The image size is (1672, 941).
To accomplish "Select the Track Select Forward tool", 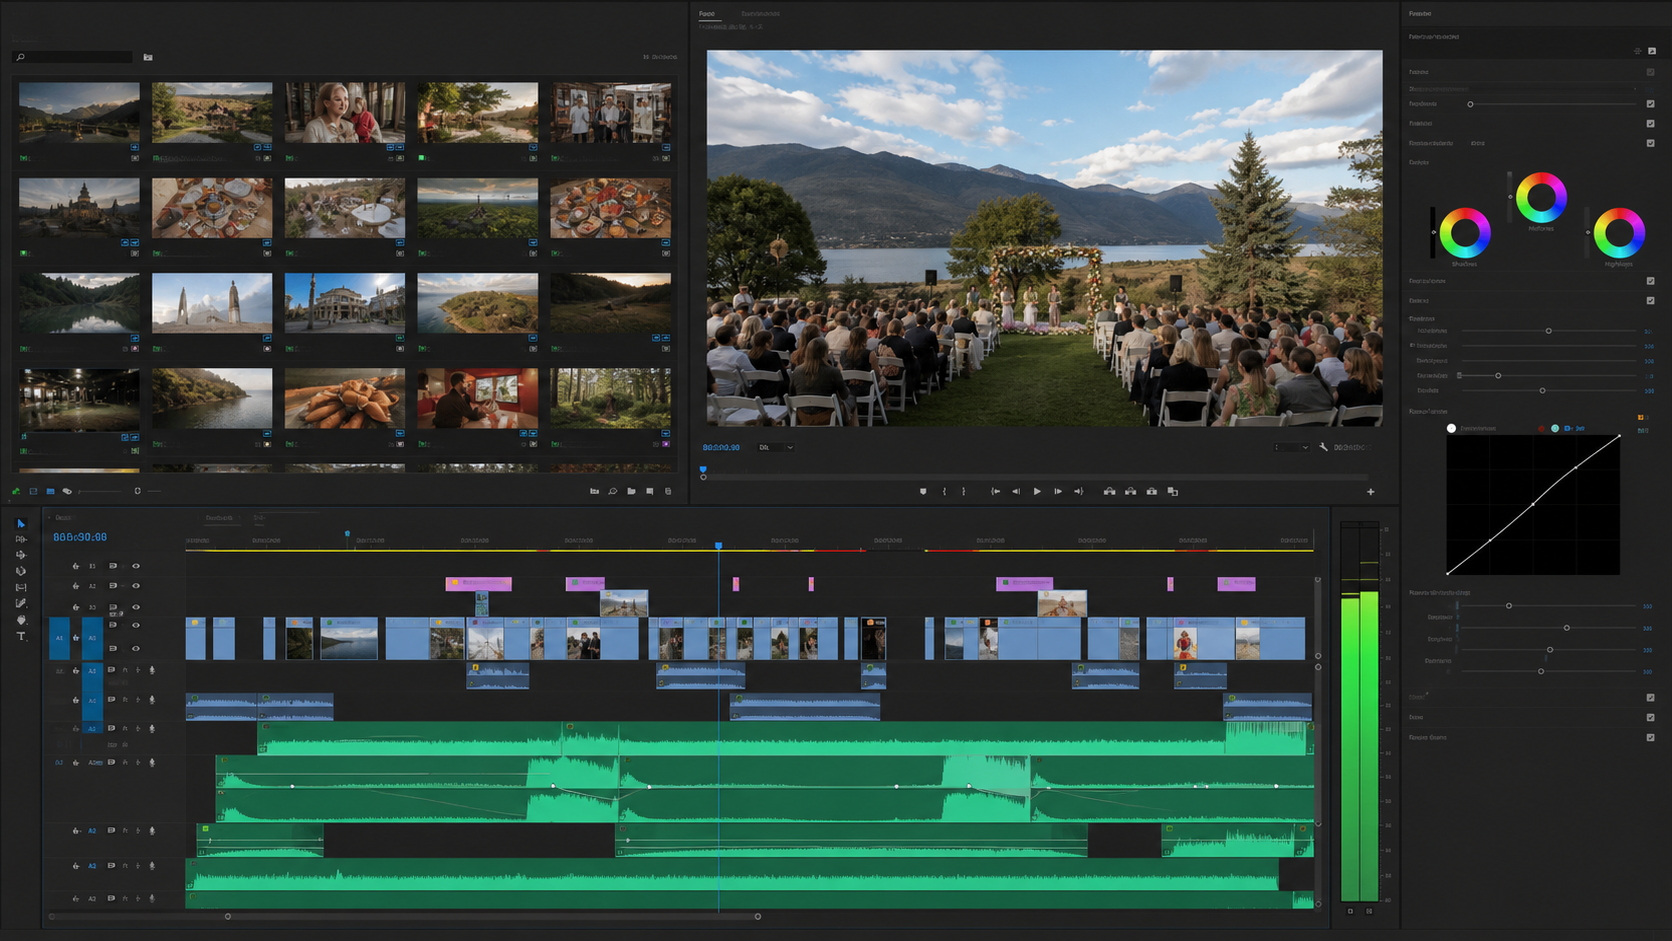I will click(x=21, y=539).
